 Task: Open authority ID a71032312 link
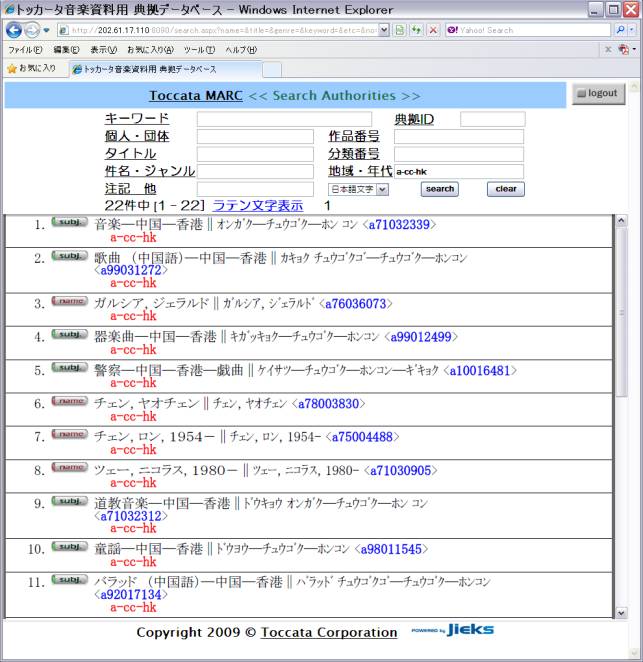tap(131, 516)
